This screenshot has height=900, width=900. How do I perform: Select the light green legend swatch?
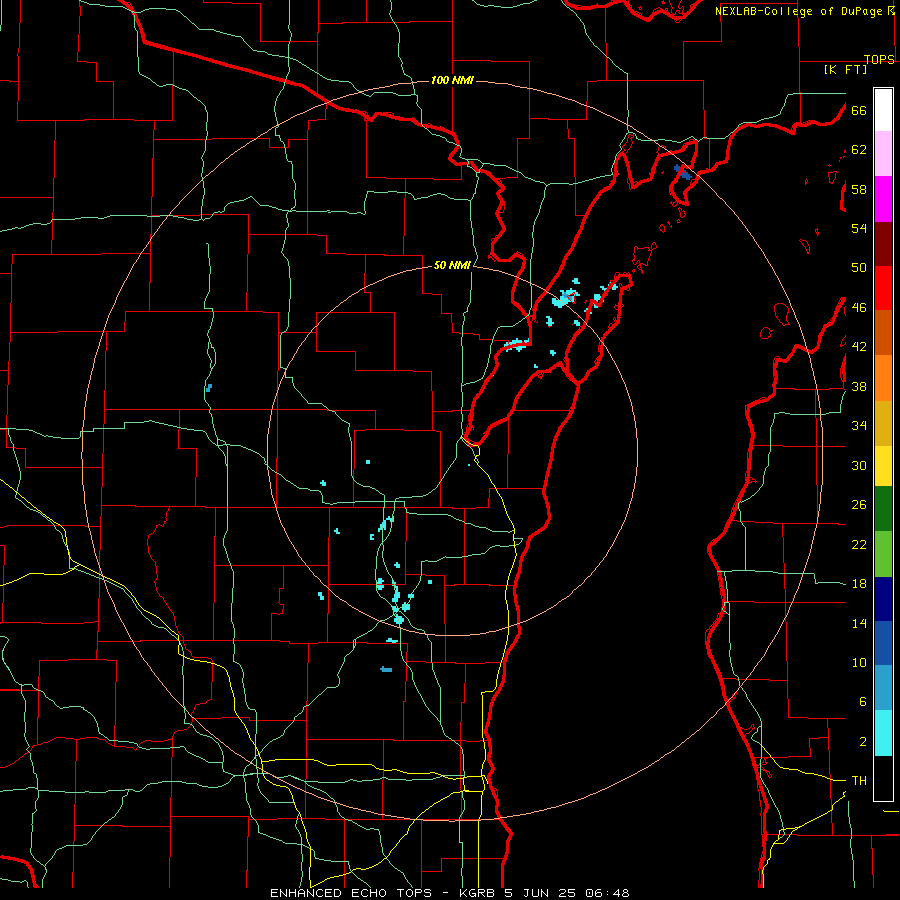pos(883,554)
